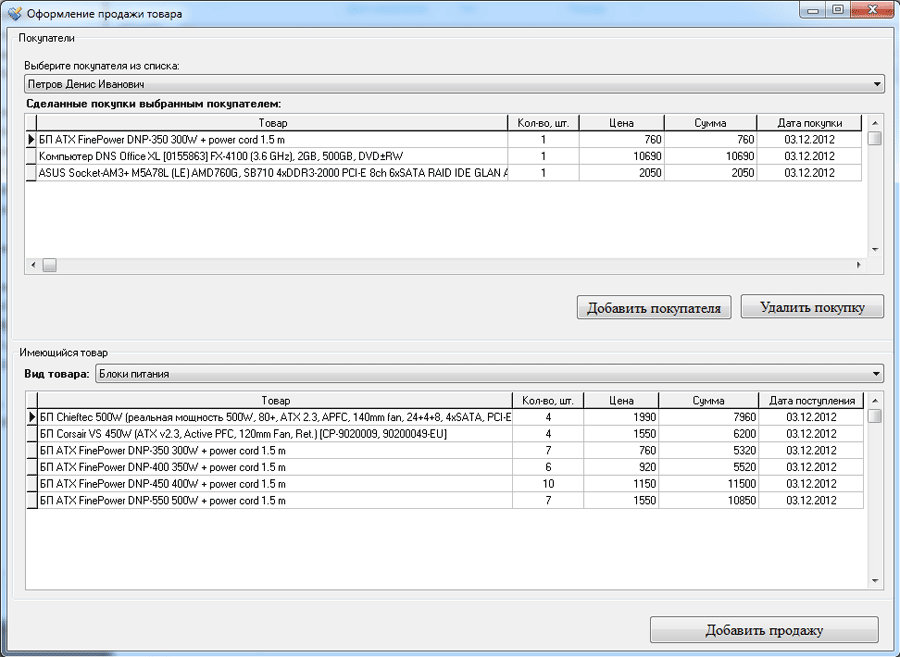Maximize the 'Оформление продажи товара' window

click(x=839, y=10)
